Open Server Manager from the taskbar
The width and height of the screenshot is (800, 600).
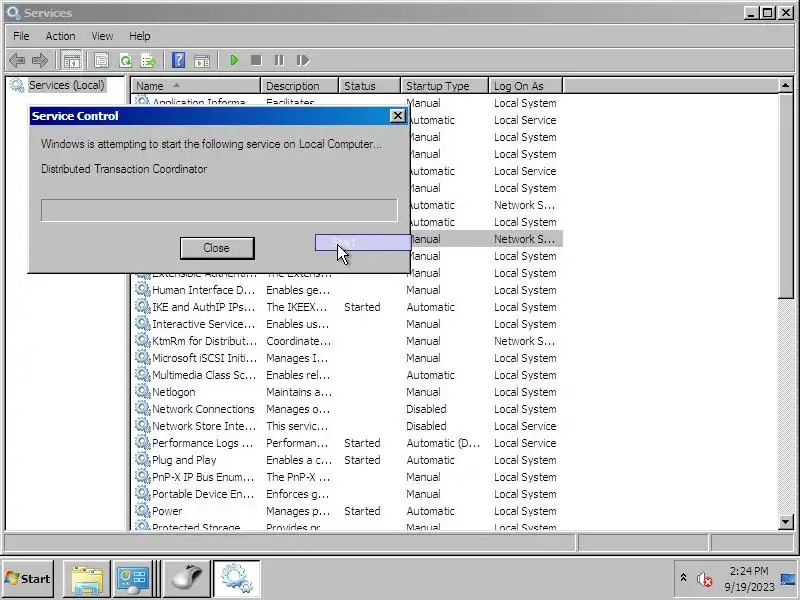(x=133, y=579)
